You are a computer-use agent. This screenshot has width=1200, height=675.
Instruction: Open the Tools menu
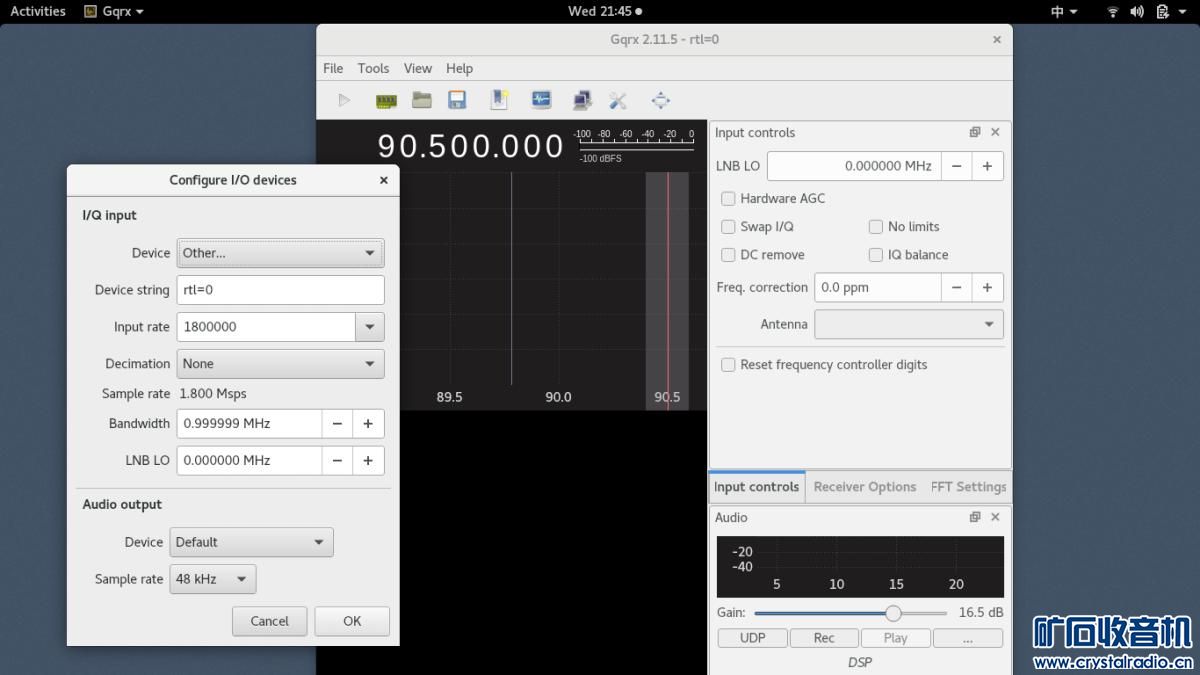pyautogui.click(x=373, y=68)
